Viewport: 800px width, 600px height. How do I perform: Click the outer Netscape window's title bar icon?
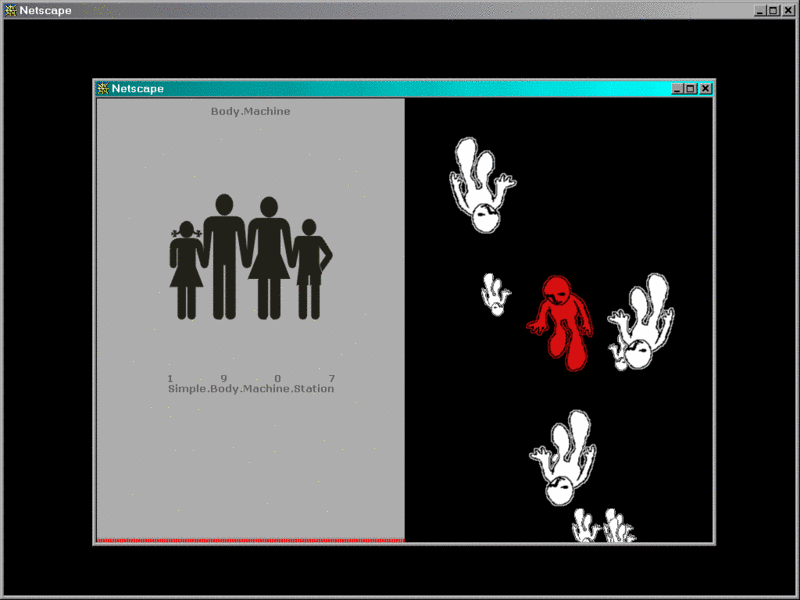click(x=11, y=10)
